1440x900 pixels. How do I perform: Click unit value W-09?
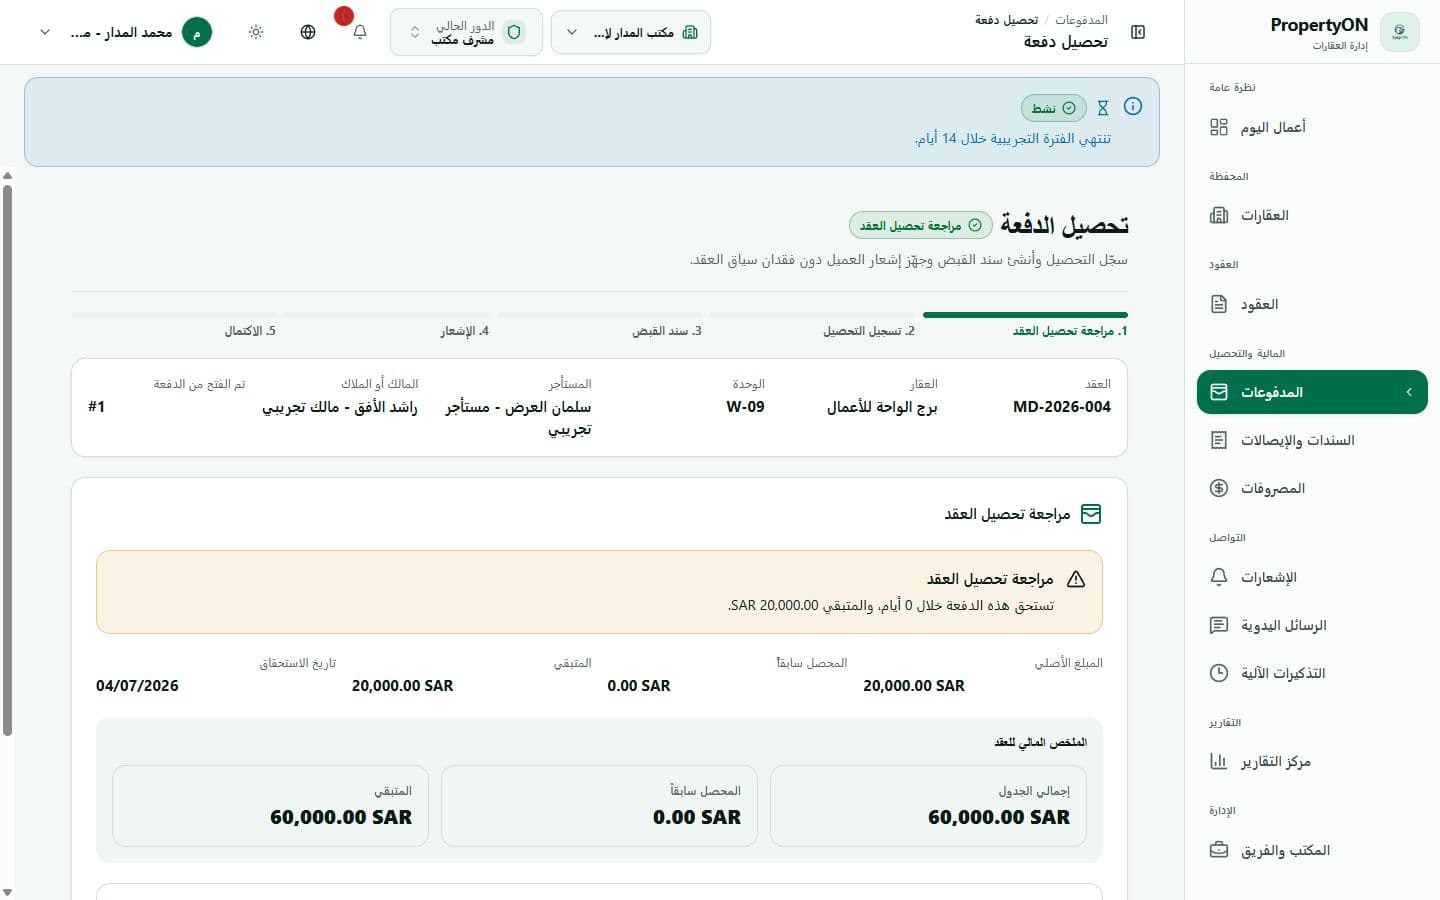(745, 407)
